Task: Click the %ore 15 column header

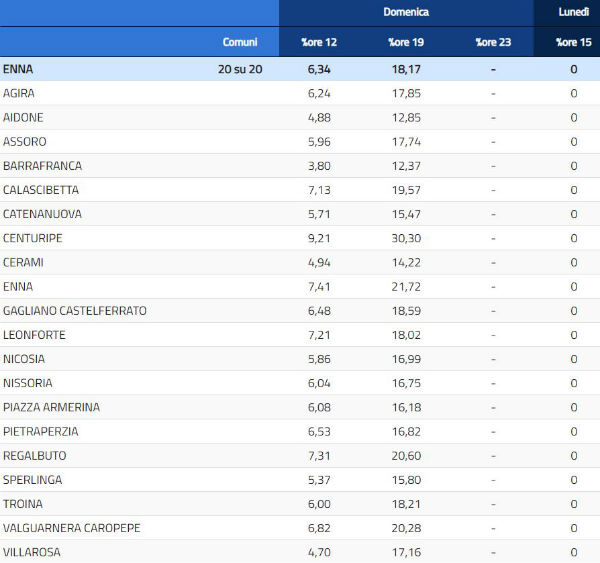Action: click(574, 42)
